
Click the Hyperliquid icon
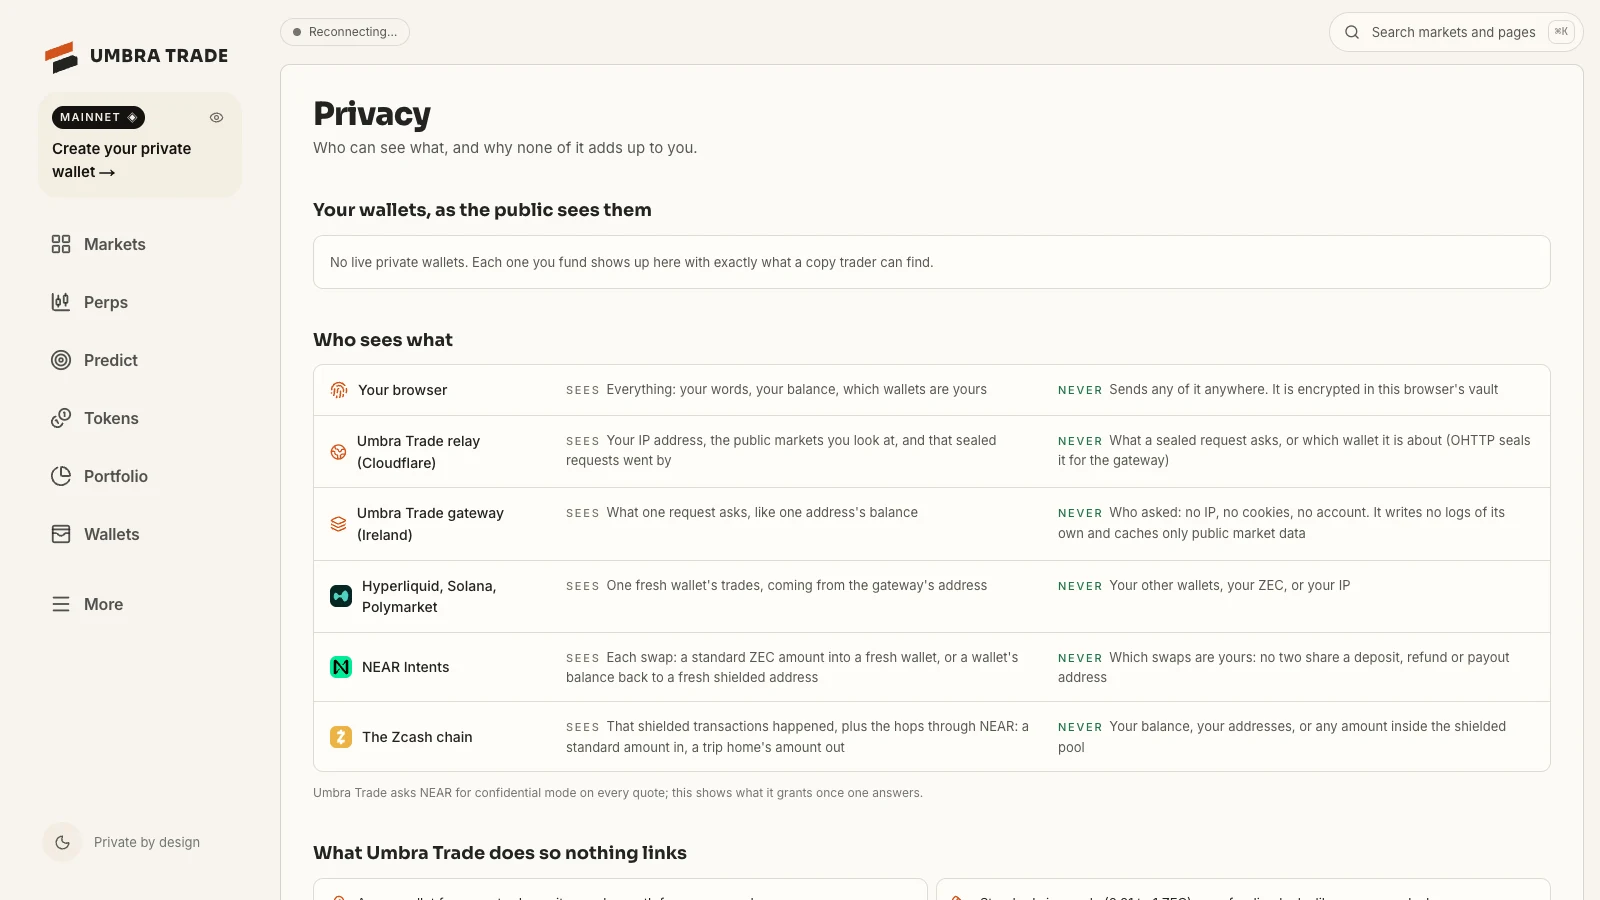341,596
